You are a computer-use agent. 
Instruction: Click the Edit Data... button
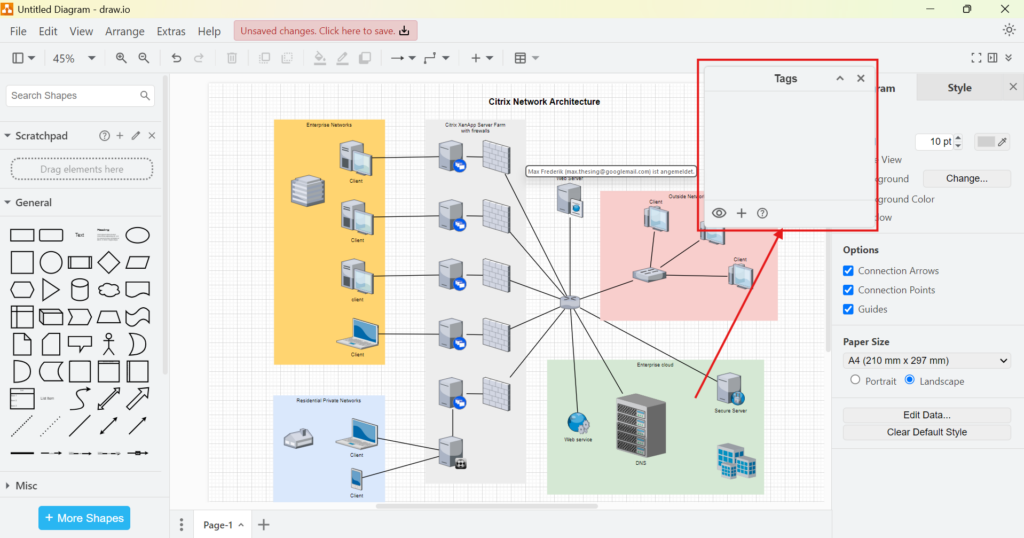[x=927, y=415]
